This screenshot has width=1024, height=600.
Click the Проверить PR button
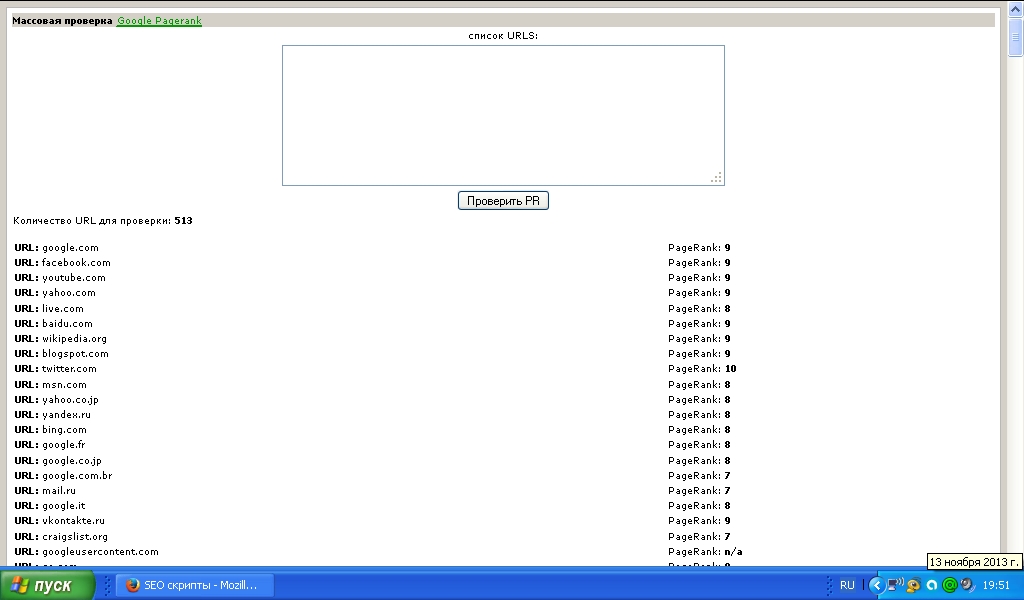pyautogui.click(x=503, y=200)
